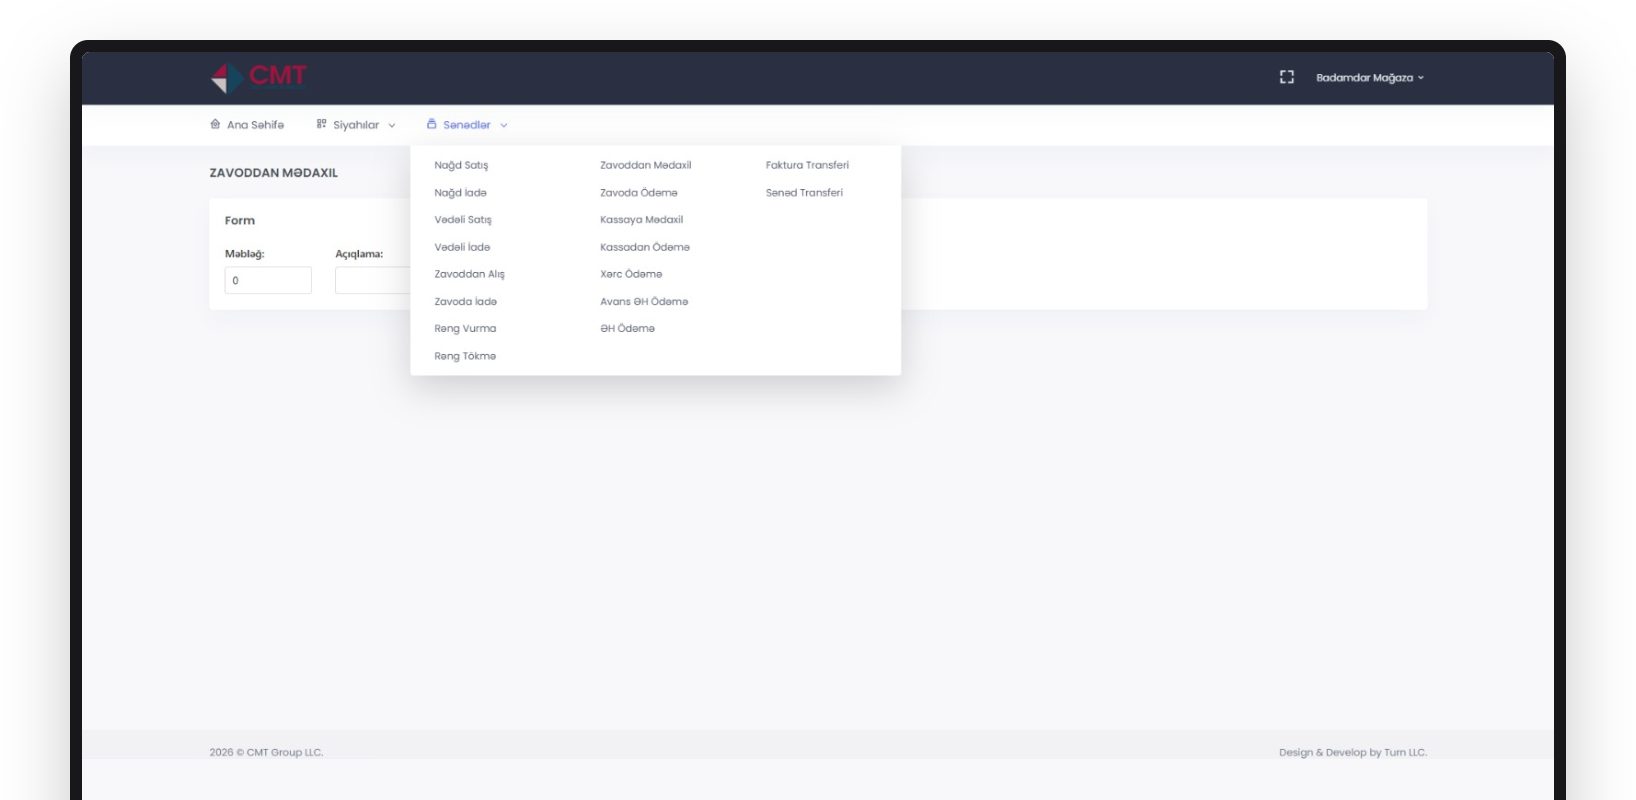
Task: Click the home icon beside Ana Səhifə
Action: pos(215,124)
